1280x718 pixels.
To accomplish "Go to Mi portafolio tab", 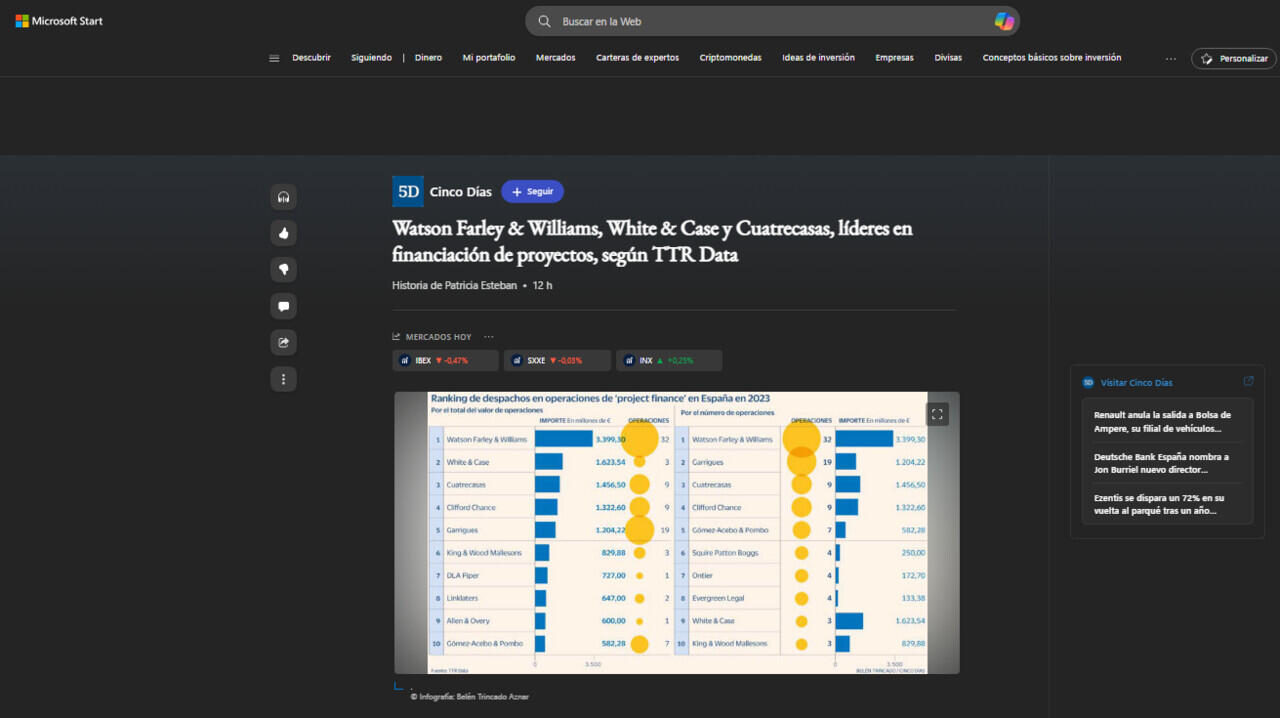I will point(489,58).
